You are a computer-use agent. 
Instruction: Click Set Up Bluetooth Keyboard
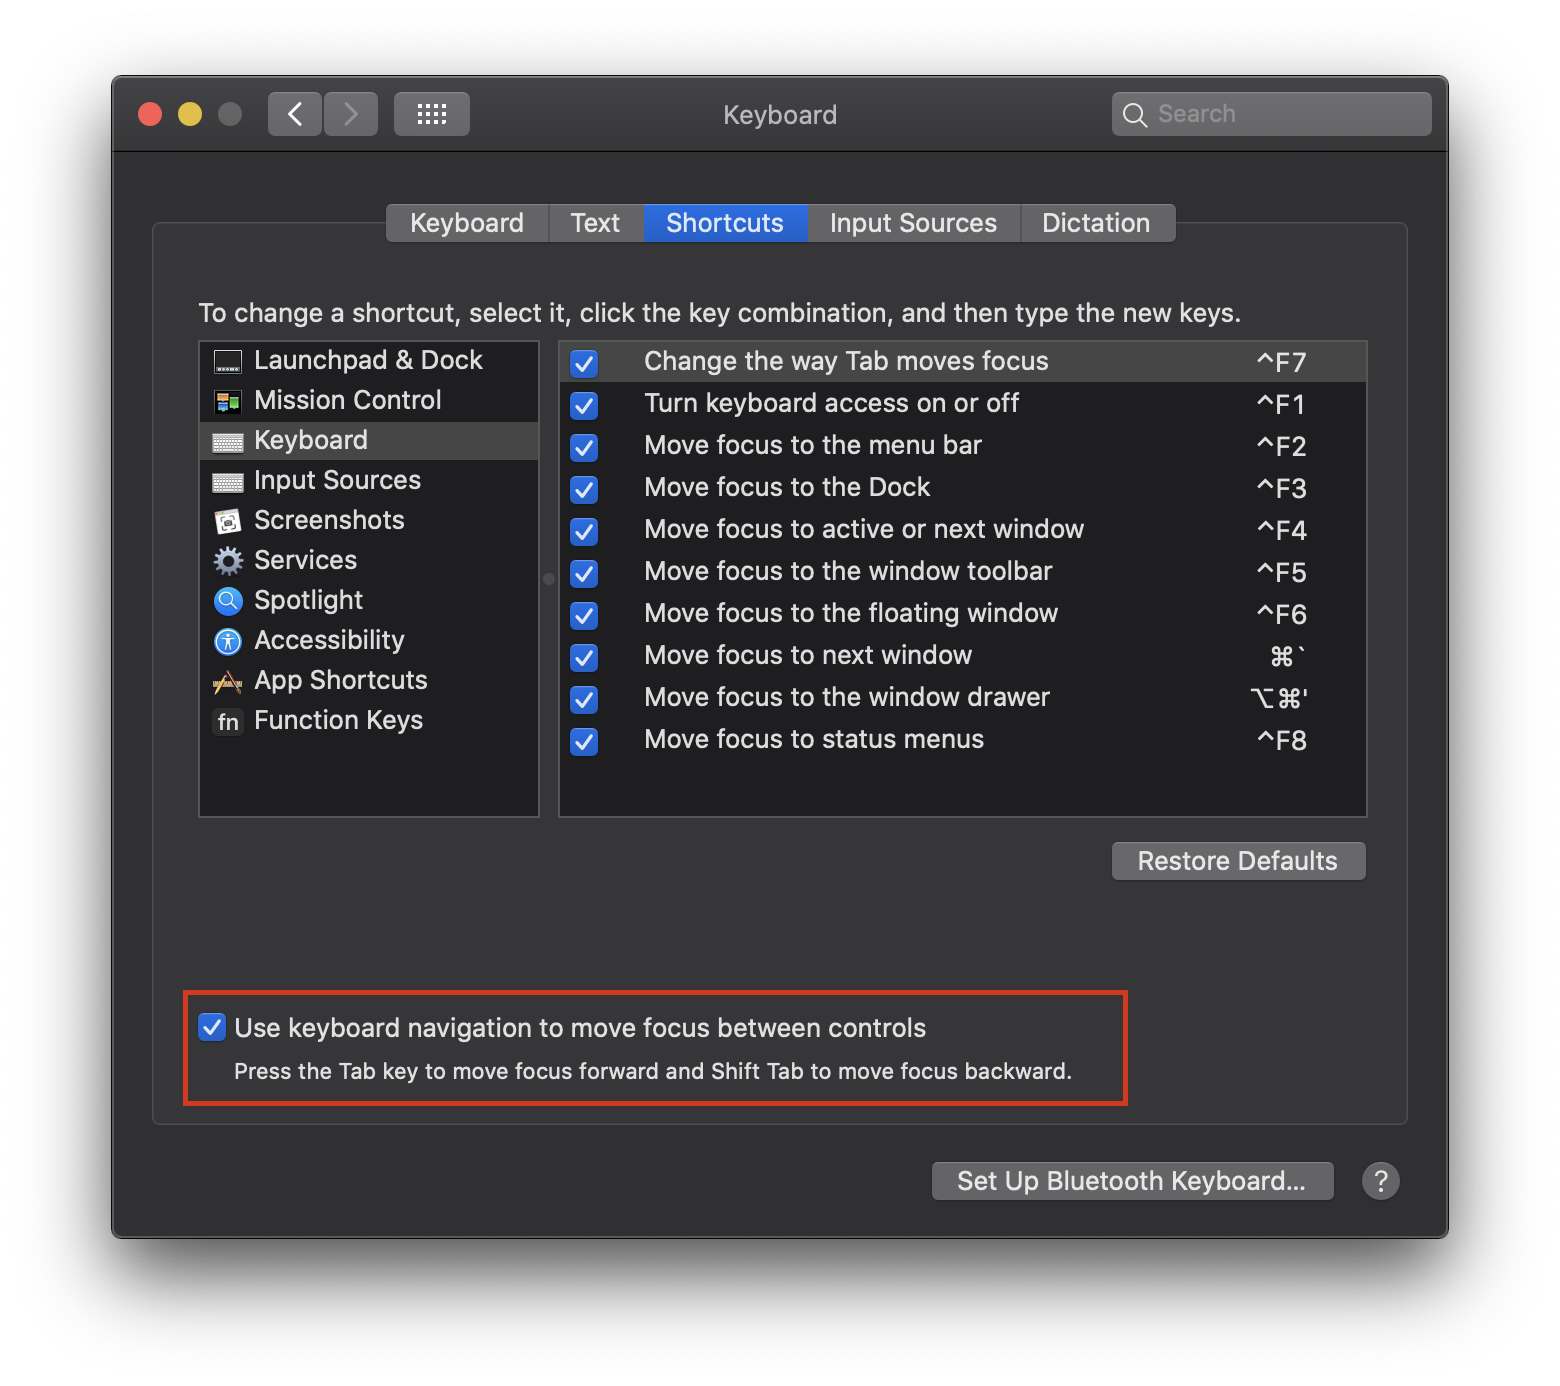point(1131,1180)
